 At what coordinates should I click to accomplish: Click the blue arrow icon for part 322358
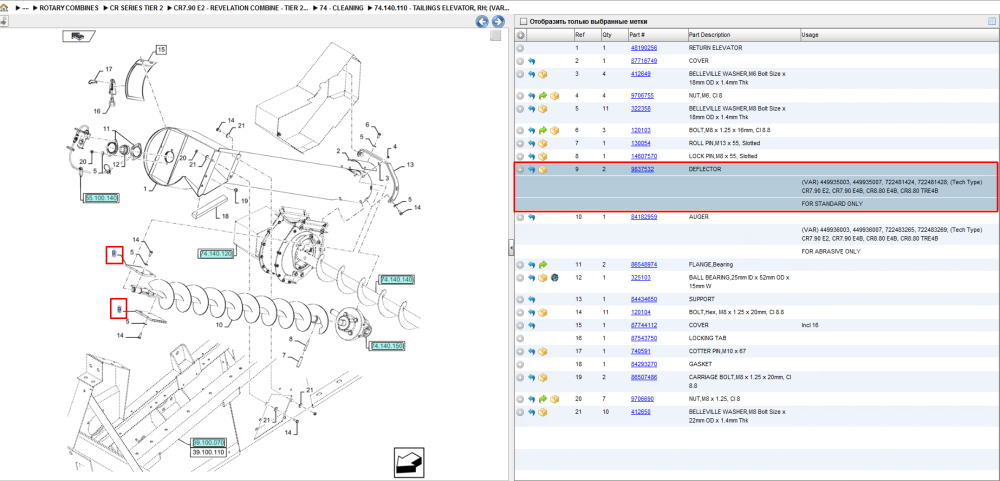tap(532, 110)
